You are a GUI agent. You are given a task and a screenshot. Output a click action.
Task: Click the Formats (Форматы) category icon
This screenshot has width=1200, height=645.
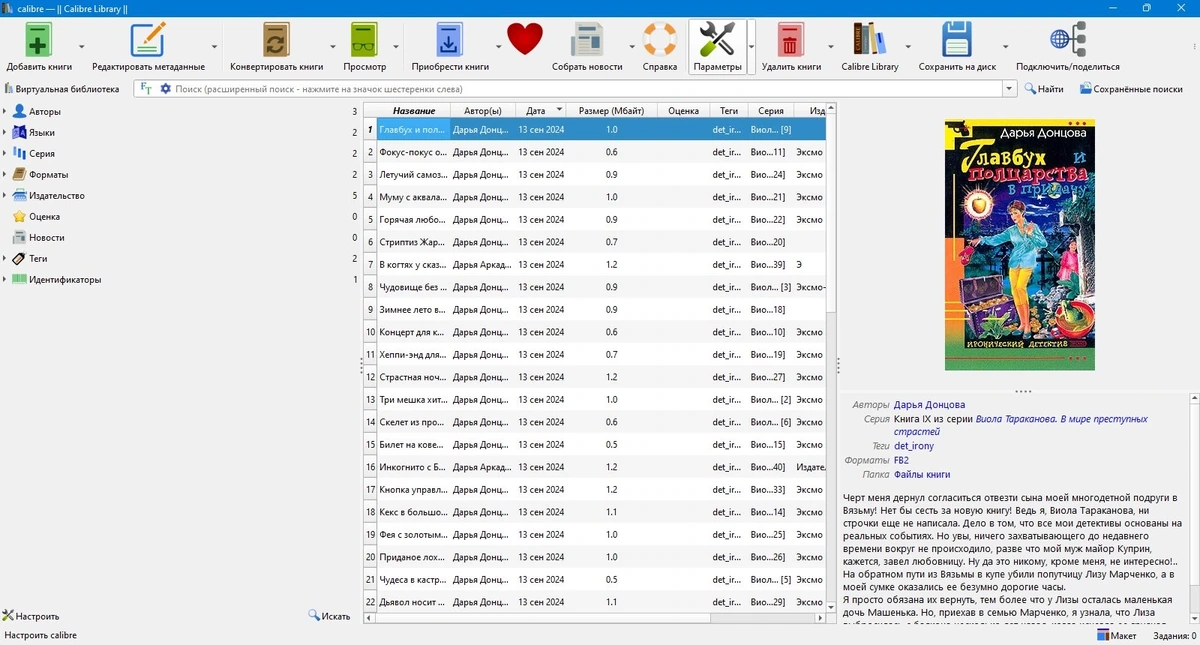(19, 174)
